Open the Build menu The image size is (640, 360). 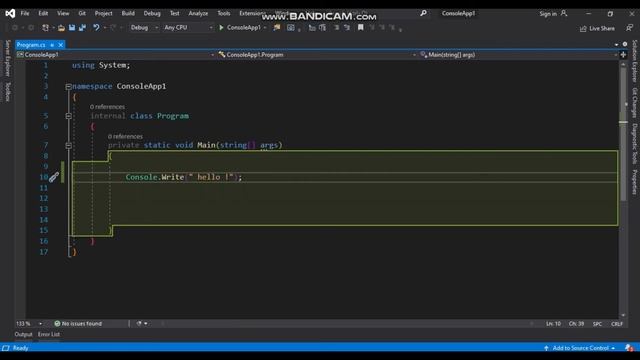128,13
